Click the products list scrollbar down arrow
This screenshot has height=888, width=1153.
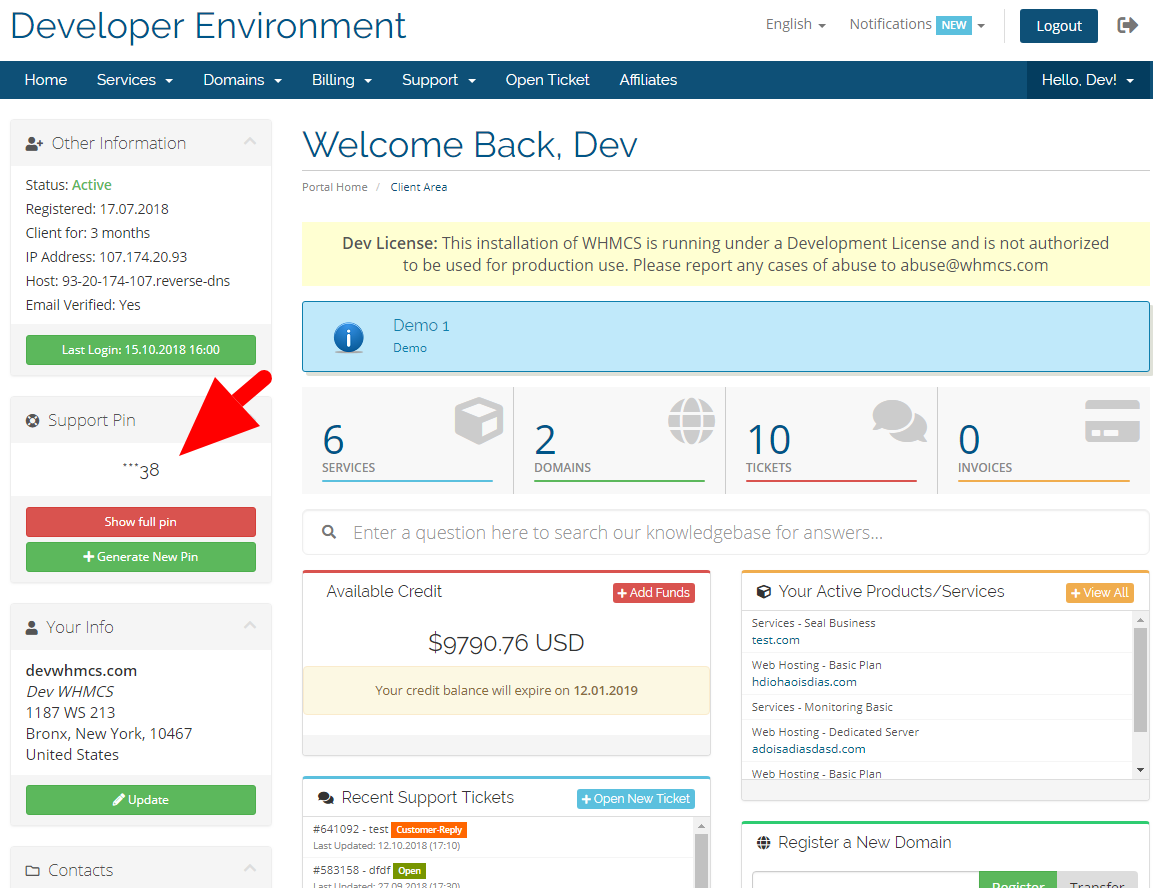pos(1140,770)
